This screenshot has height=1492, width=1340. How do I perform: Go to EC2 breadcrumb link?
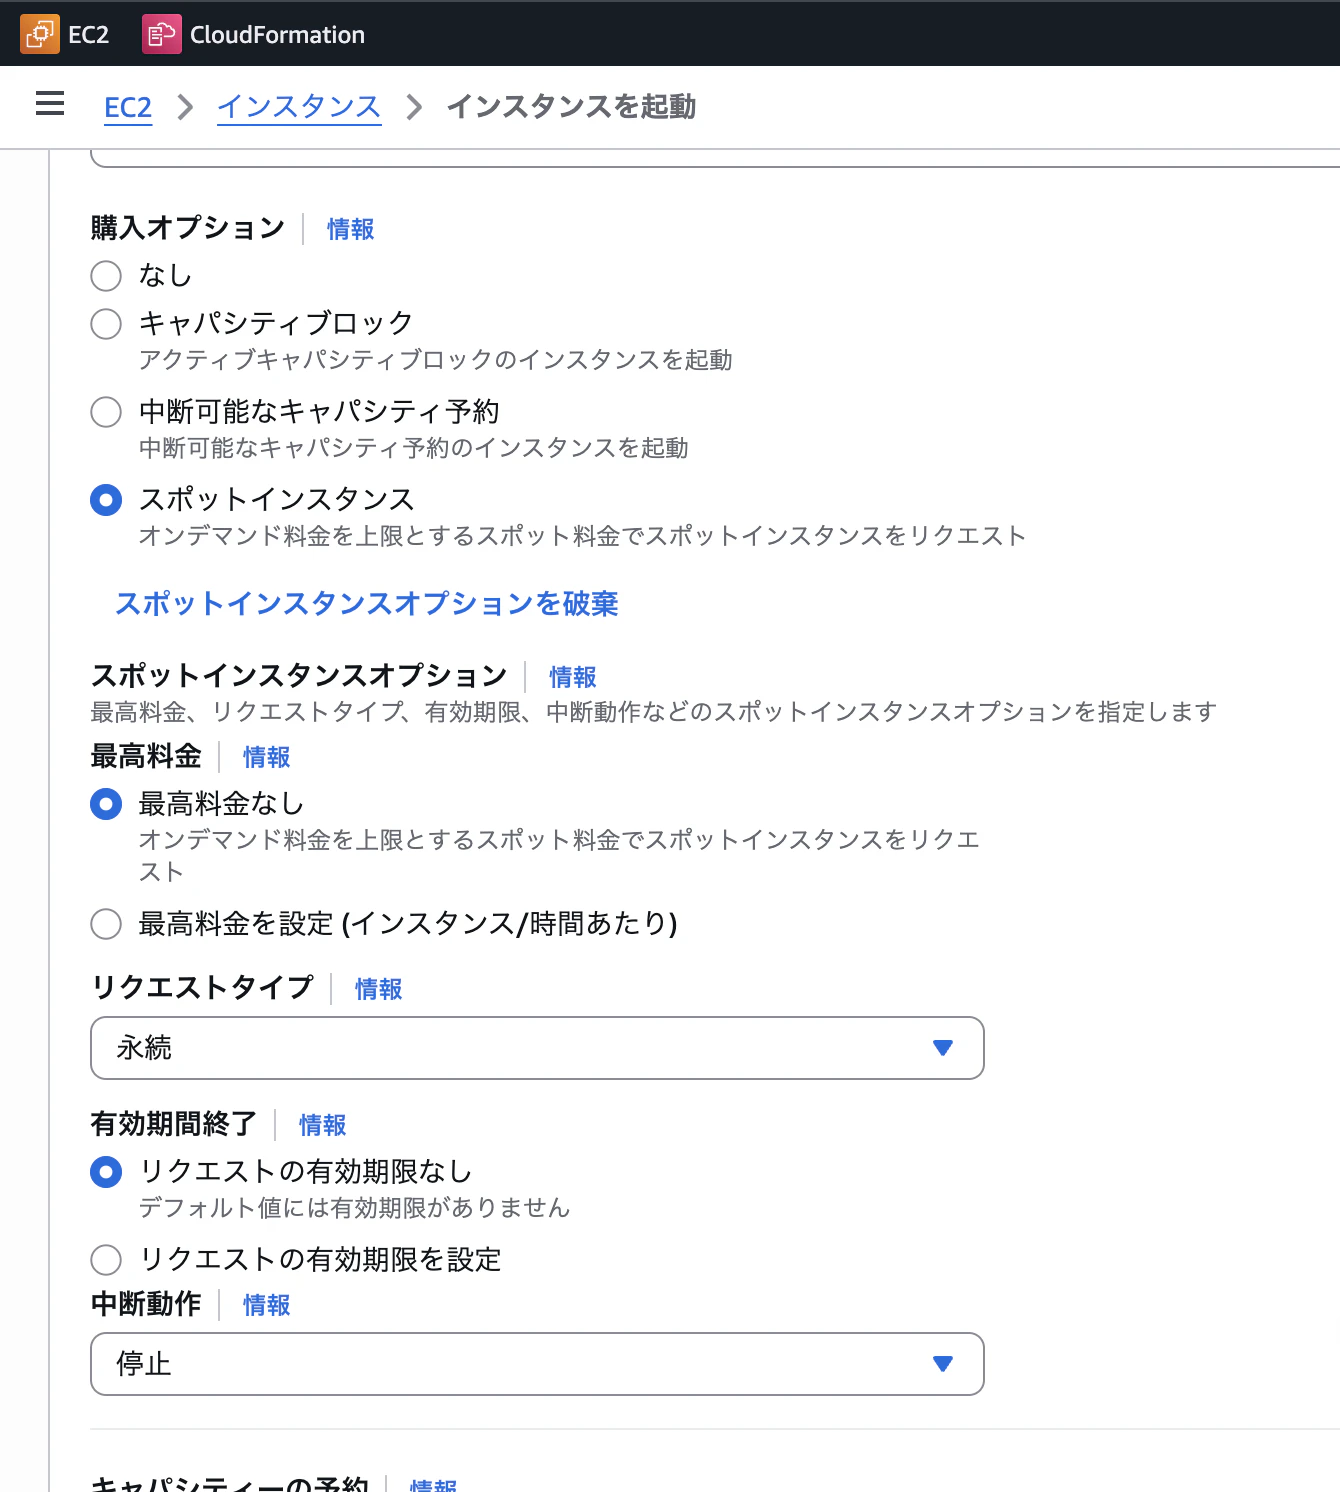[128, 107]
